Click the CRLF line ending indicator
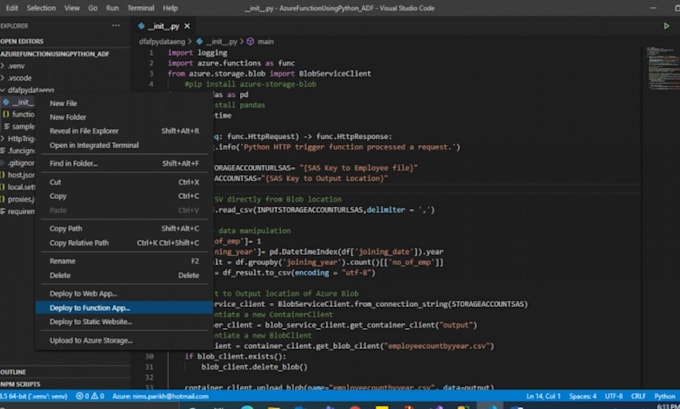 click(x=638, y=396)
